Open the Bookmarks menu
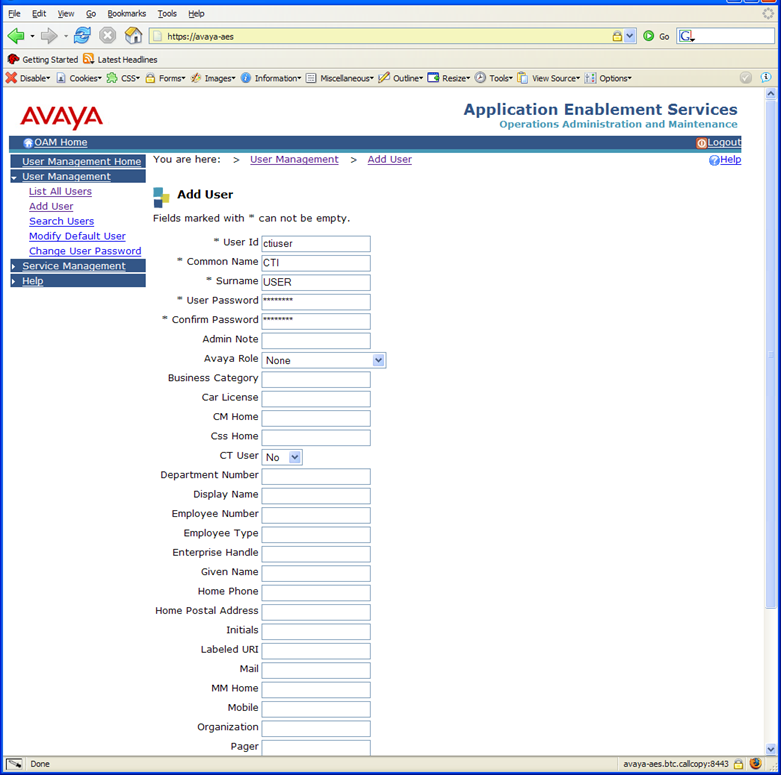 pyautogui.click(x=127, y=13)
